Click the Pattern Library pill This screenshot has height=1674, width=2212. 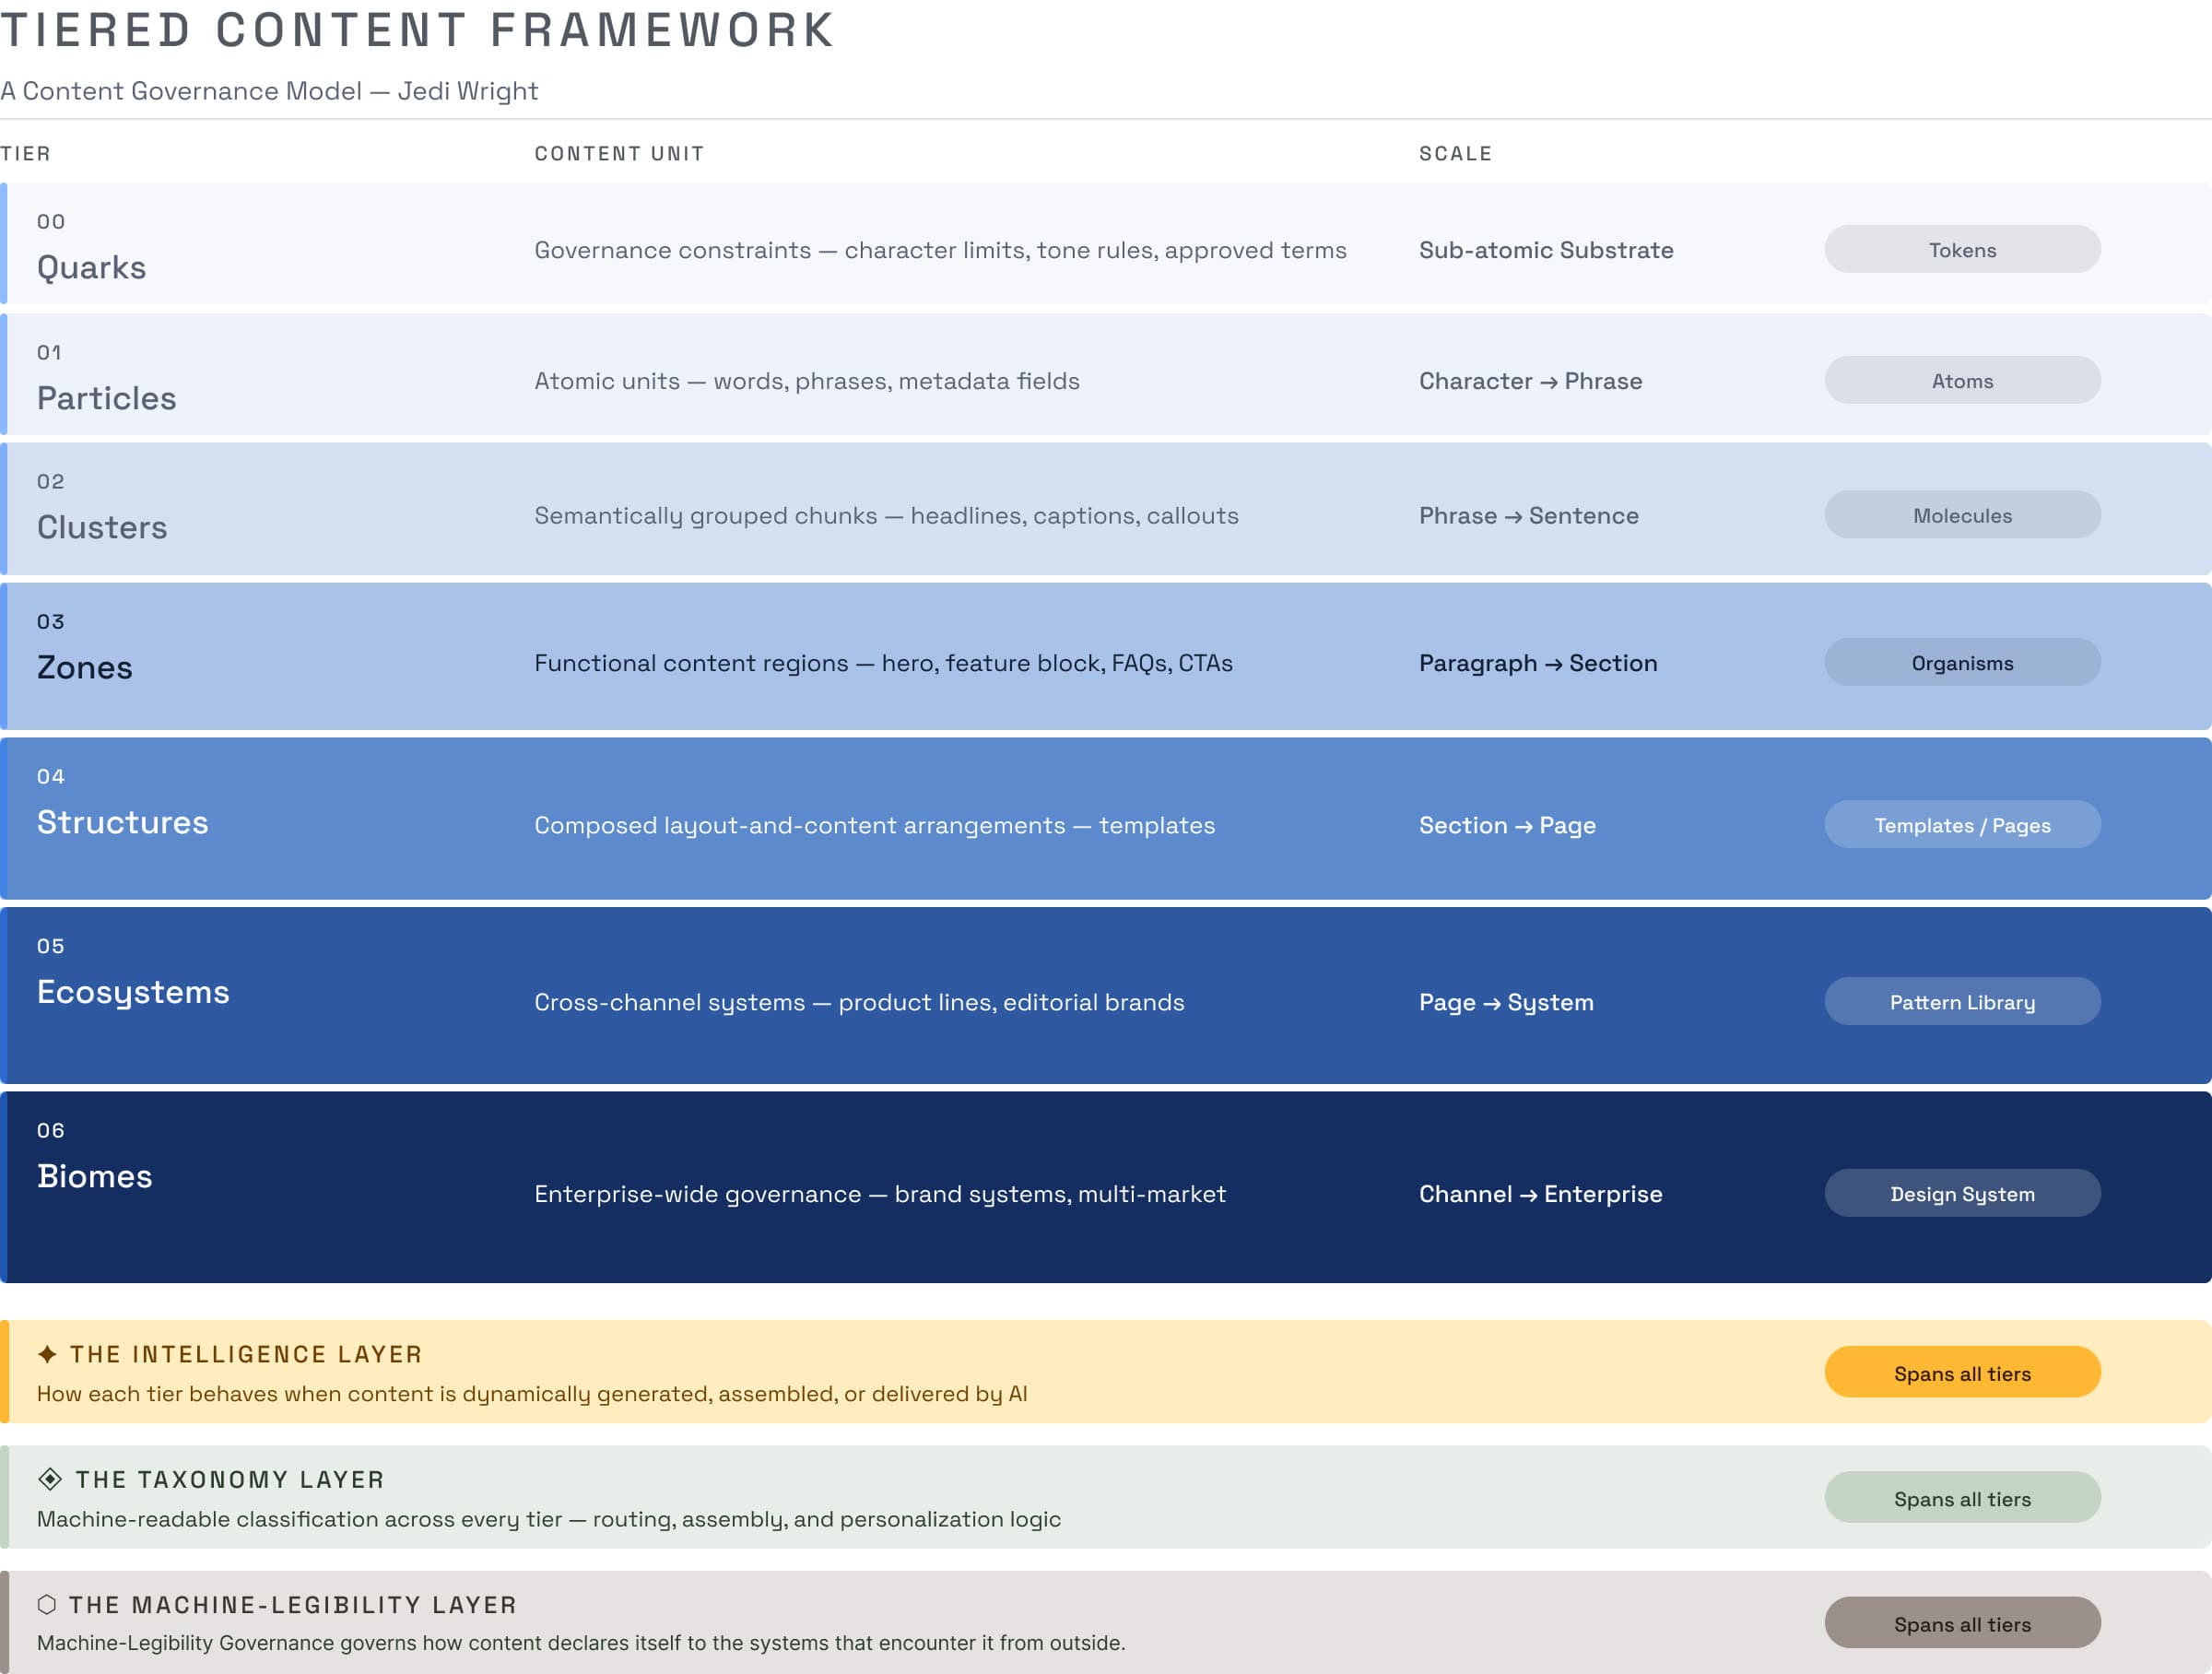(x=1962, y=1001)
